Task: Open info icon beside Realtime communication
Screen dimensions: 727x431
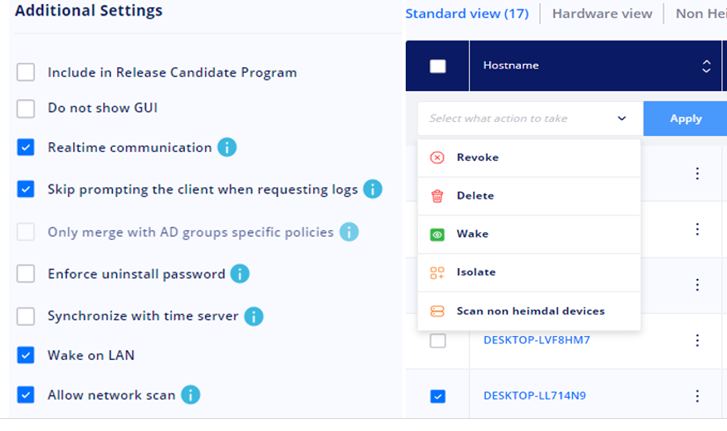Action: (x=227, y=147)
